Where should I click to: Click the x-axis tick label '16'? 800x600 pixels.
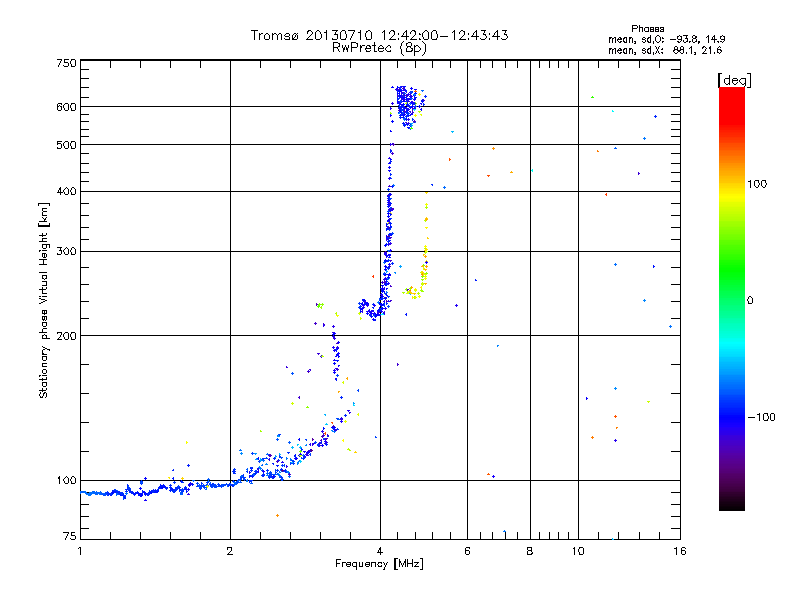pyautogui.click(x=680, y=551)
